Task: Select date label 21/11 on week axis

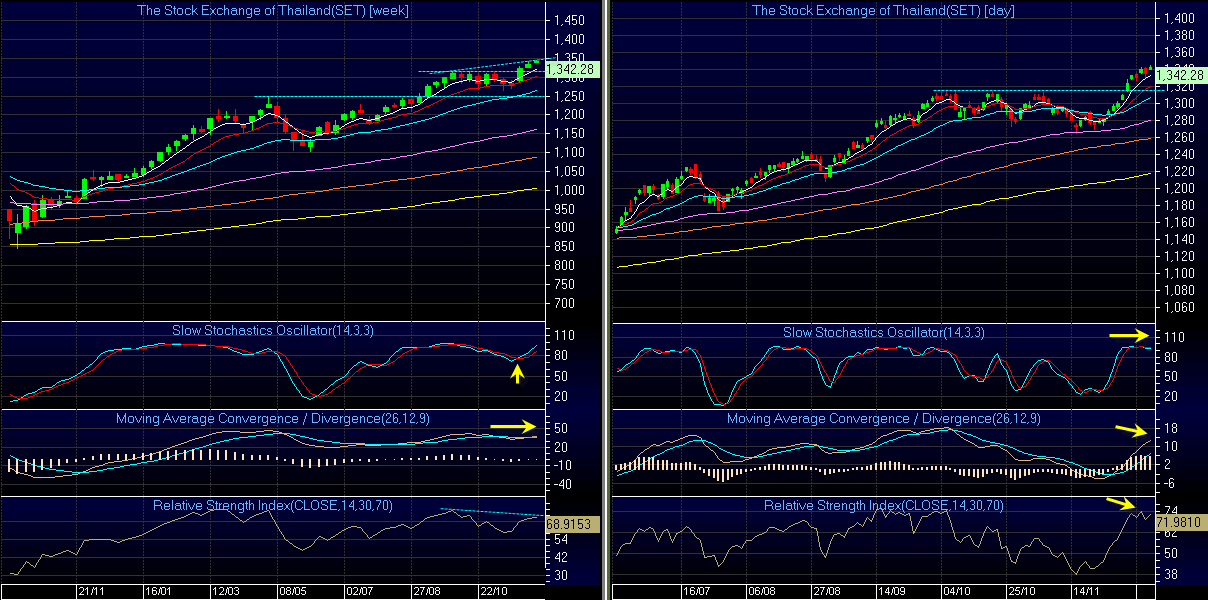Action: (x=92, y=592)
